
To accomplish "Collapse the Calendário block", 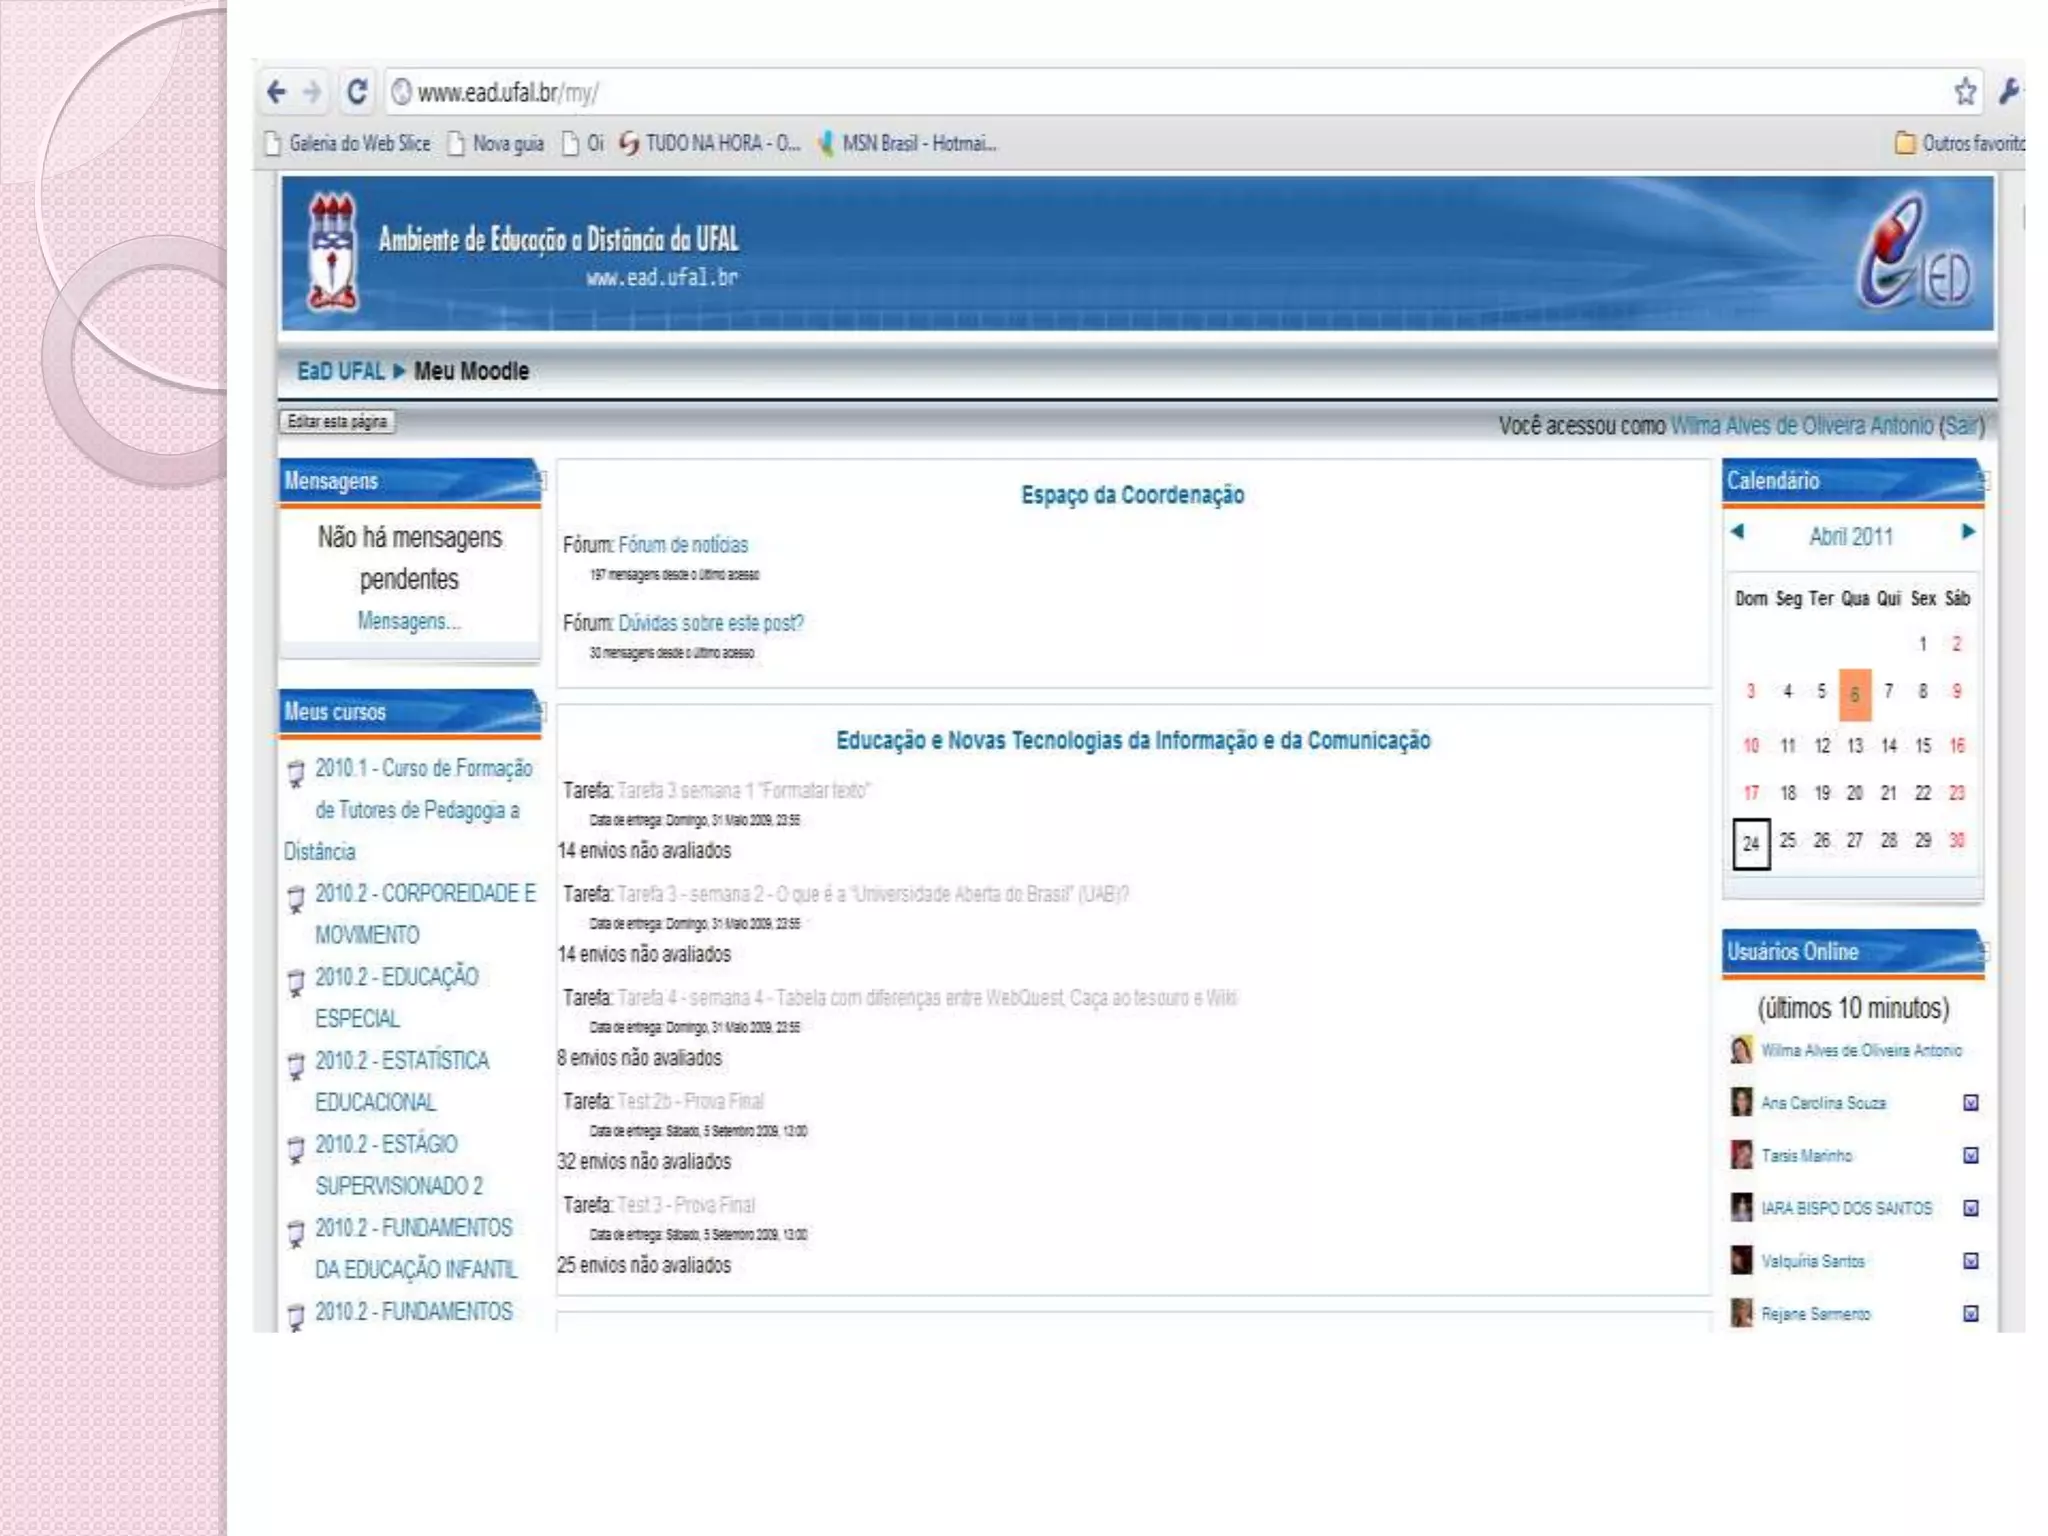I will tap(1983, 481).
